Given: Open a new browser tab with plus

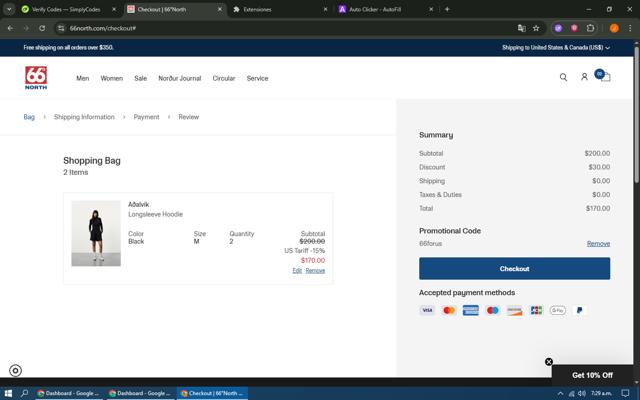Looking at the screenshot, I should 447,9.
